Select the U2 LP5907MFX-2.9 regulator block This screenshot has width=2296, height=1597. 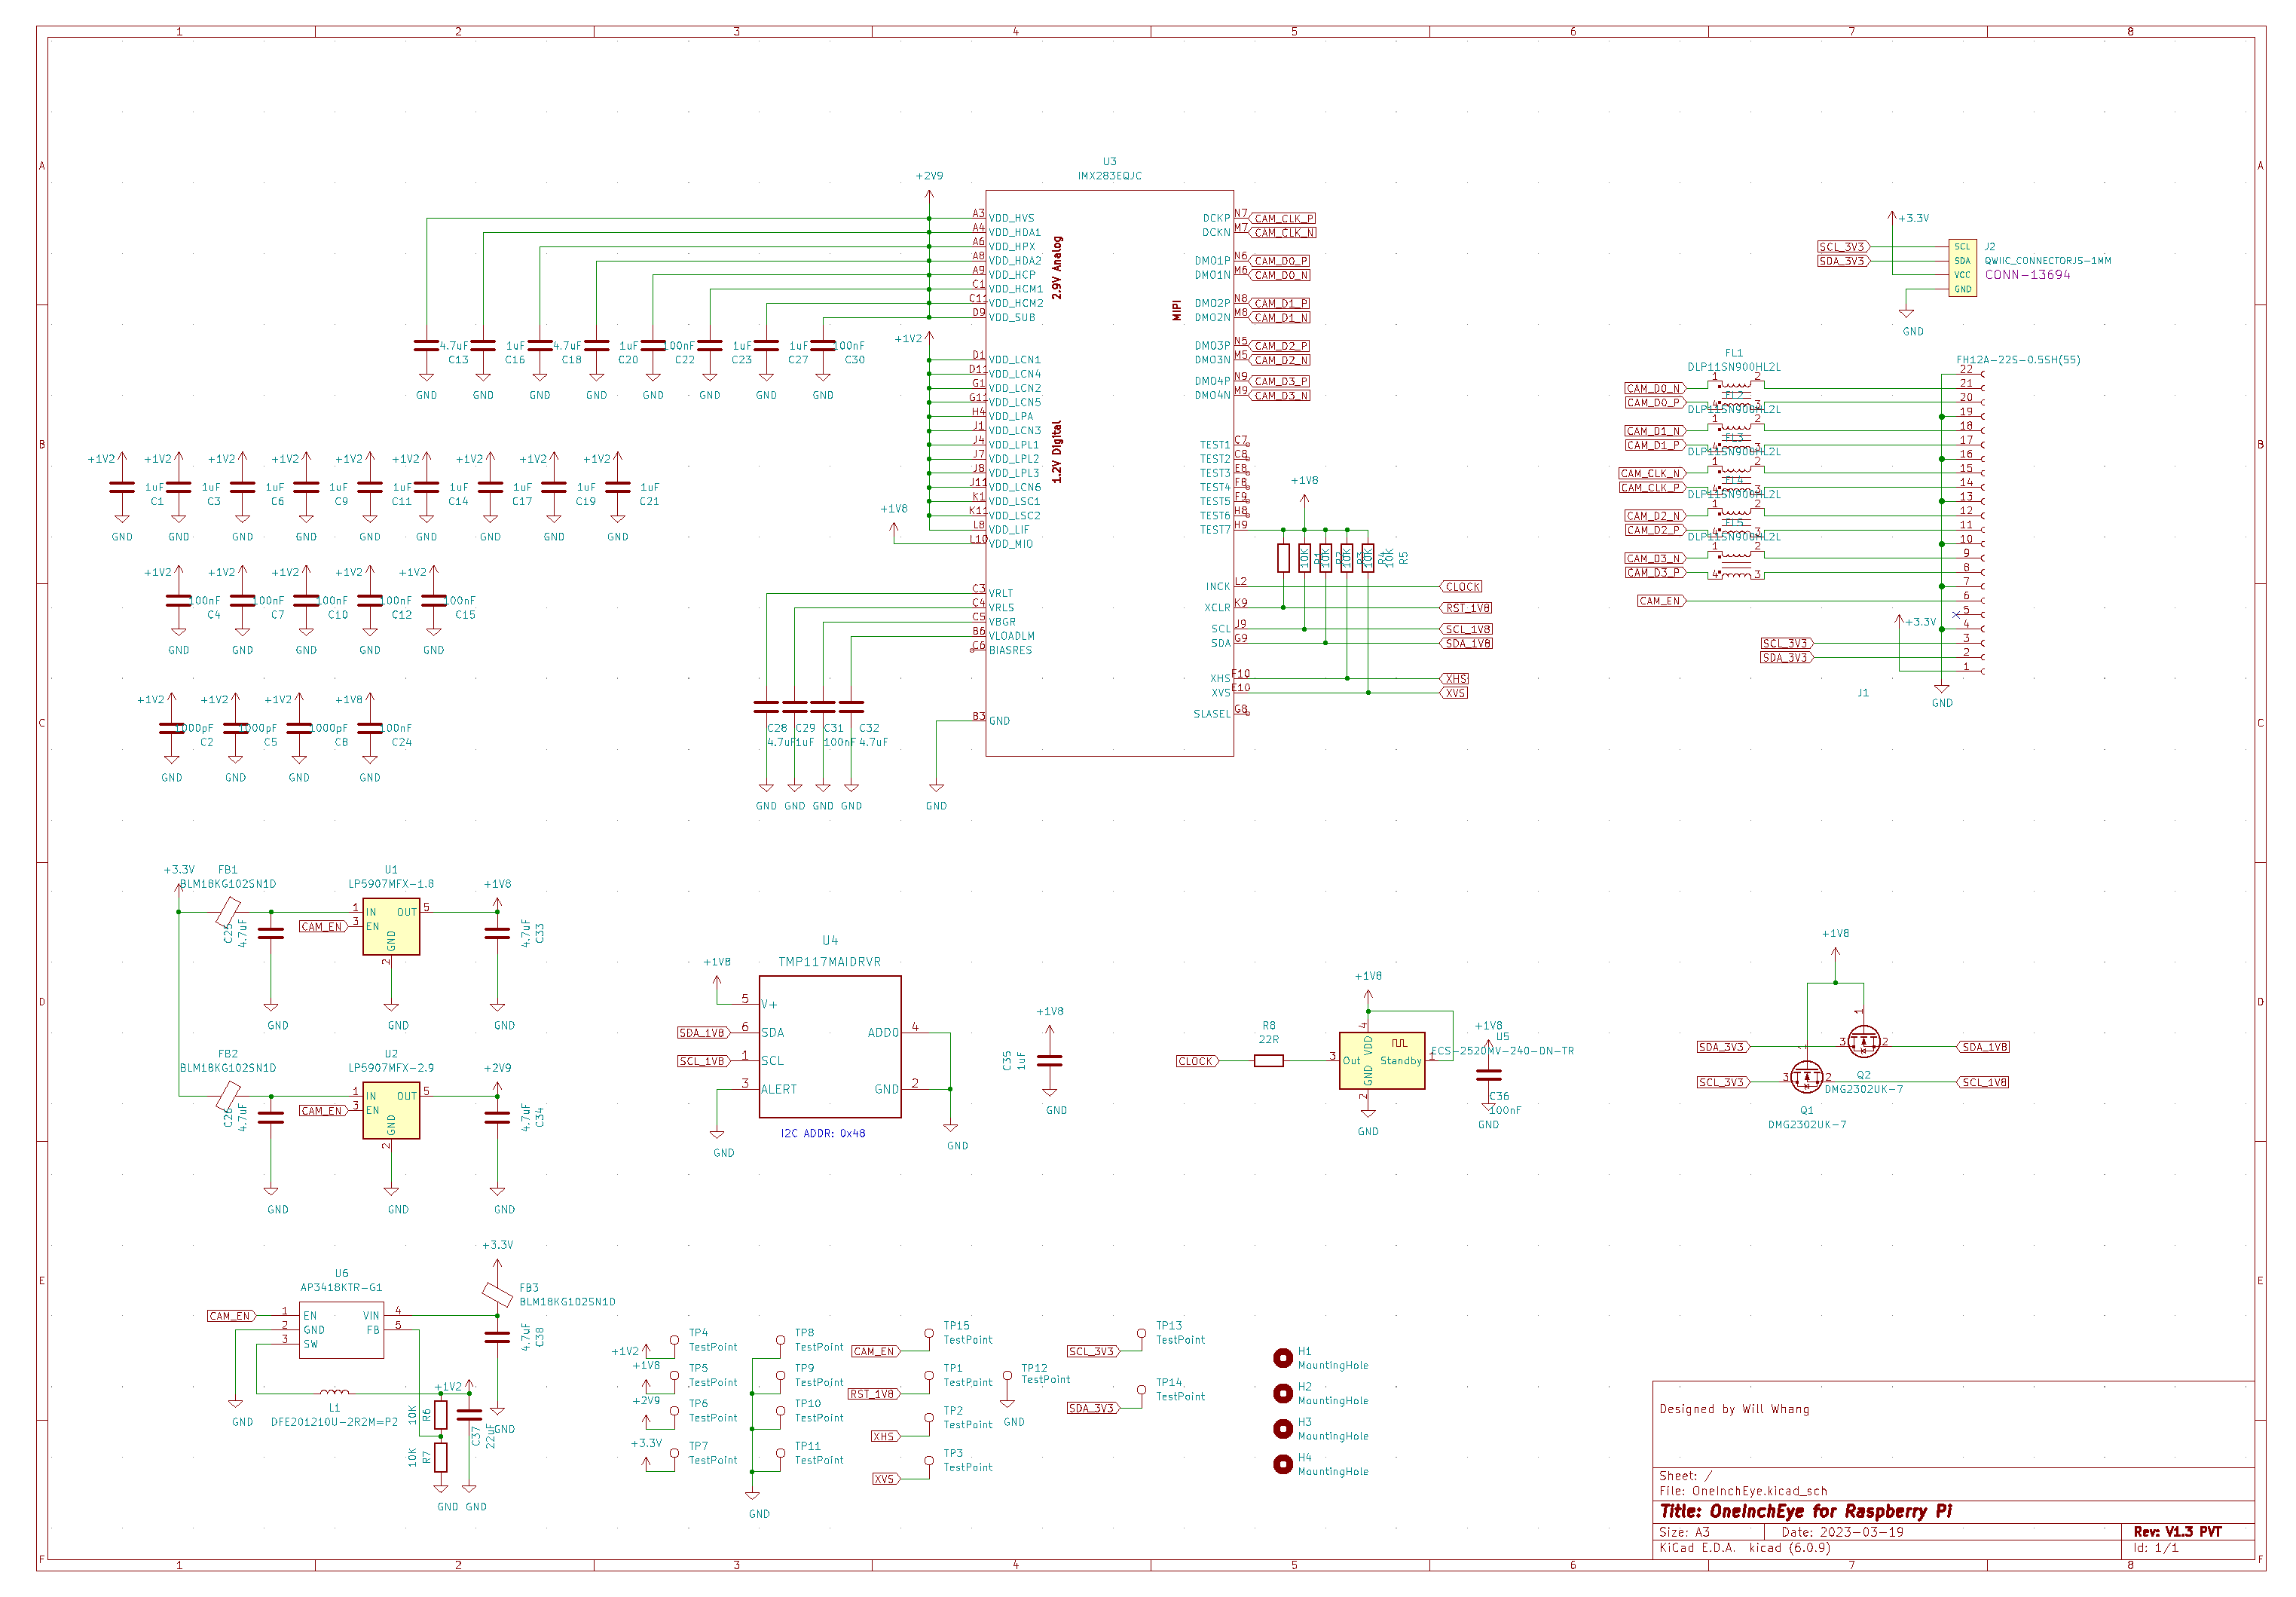pos(391,1110)
